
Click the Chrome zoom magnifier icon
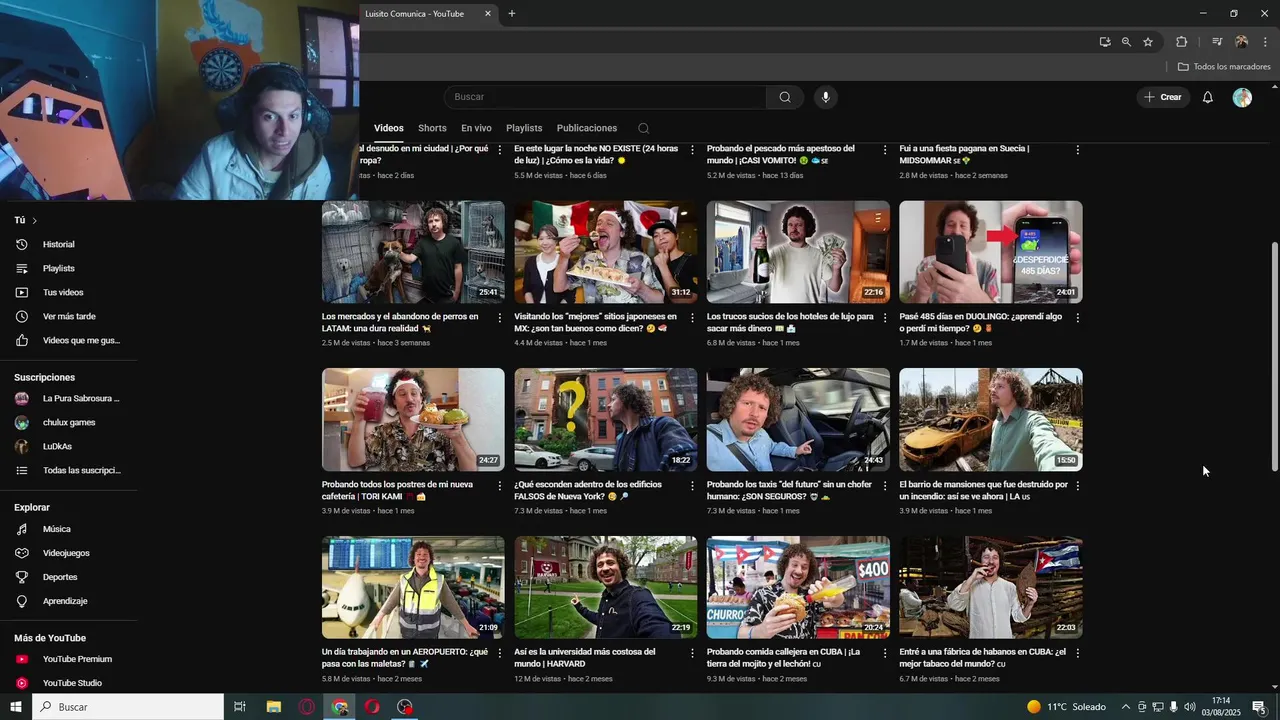(1126, 42)
